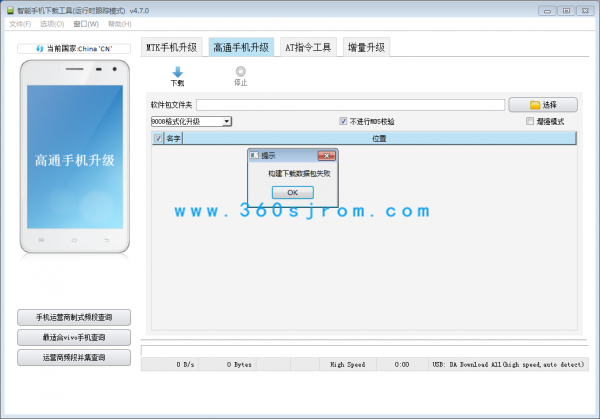Toggle the skip MD5 verification checkbox
The image size is (600, 419).
(x=343, y=121)
